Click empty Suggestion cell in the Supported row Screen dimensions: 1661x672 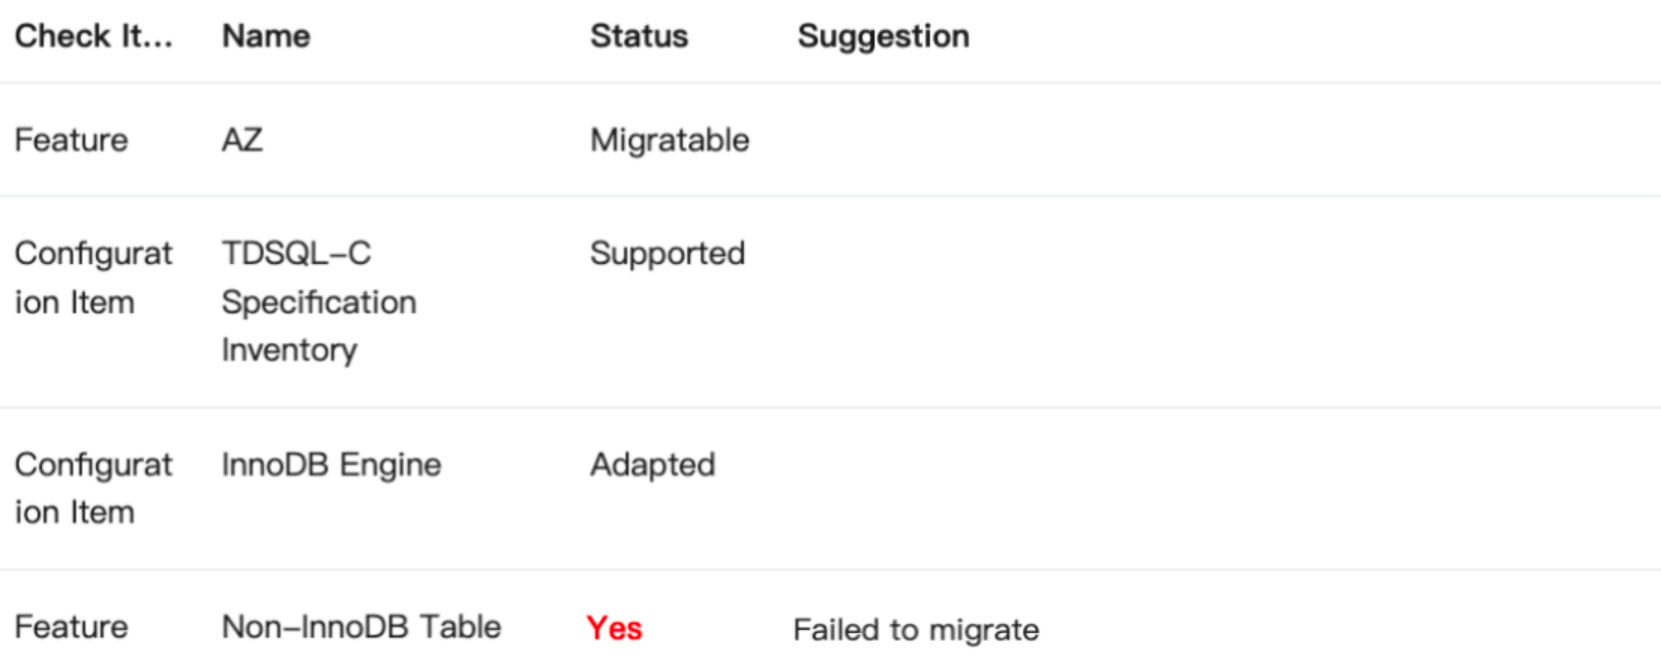1200,300
